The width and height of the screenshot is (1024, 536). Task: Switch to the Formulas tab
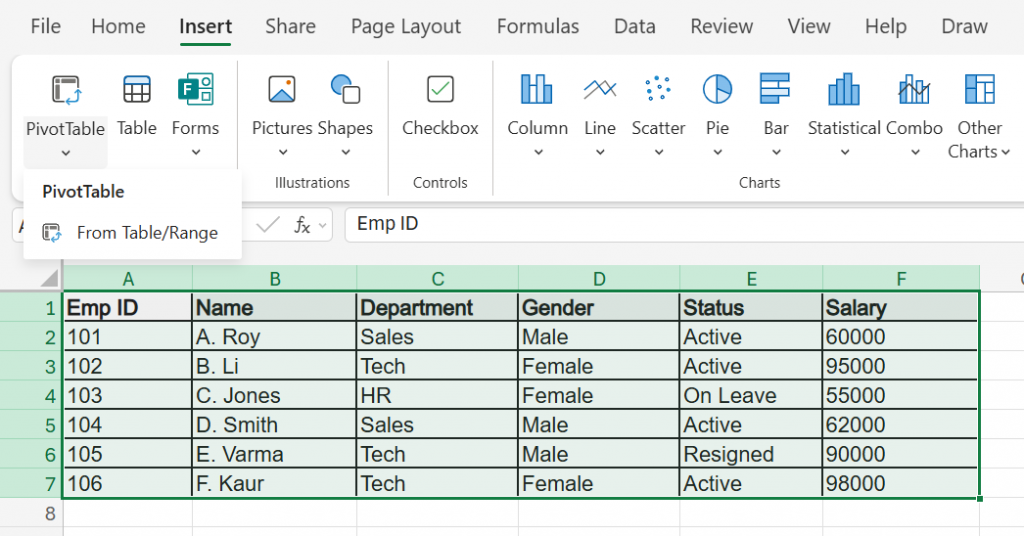[538, 27]
